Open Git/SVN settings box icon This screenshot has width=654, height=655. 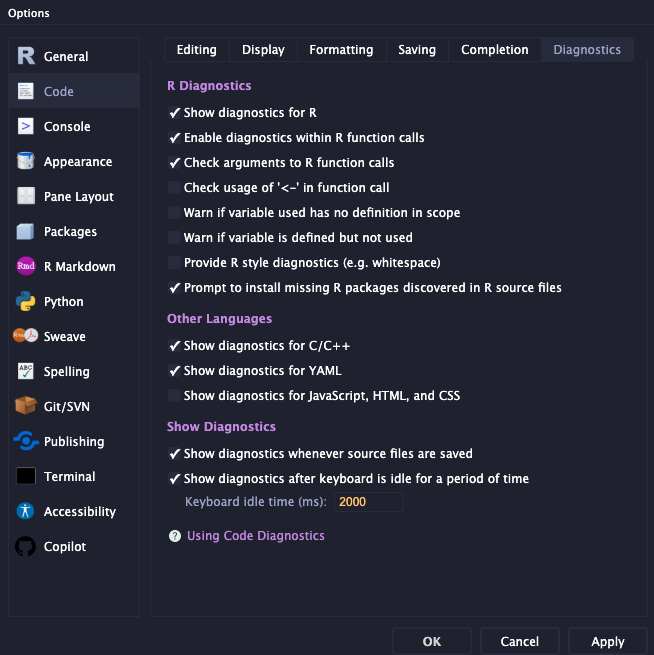click(x=26, y=407)
